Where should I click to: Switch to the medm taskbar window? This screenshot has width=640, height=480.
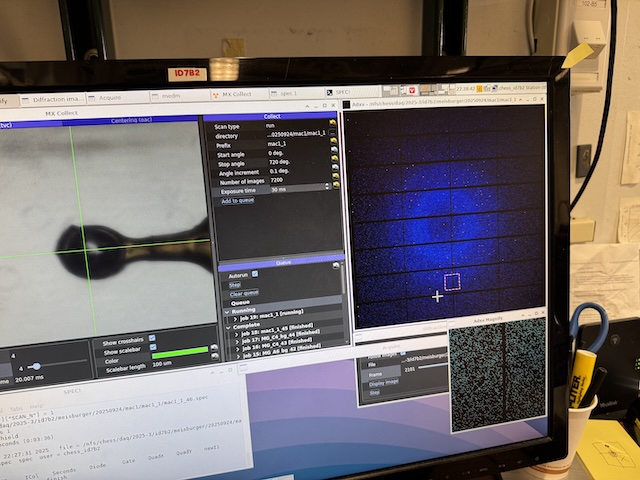point(180,96)
